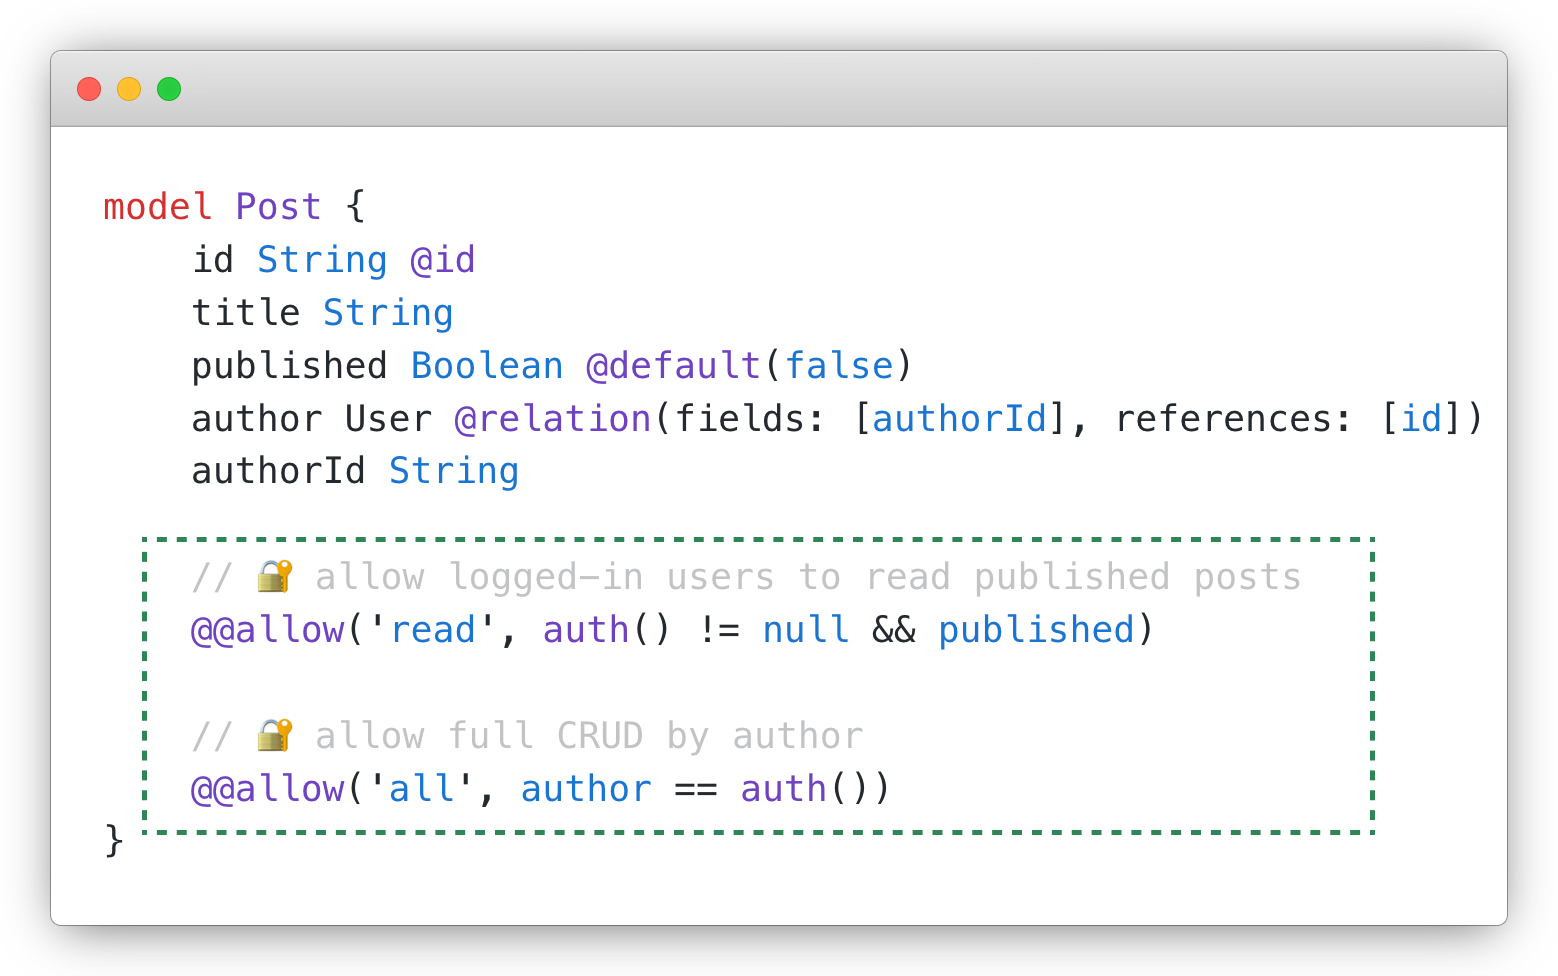
Task: Collapse the model Post block
Action: pos(230,205)
